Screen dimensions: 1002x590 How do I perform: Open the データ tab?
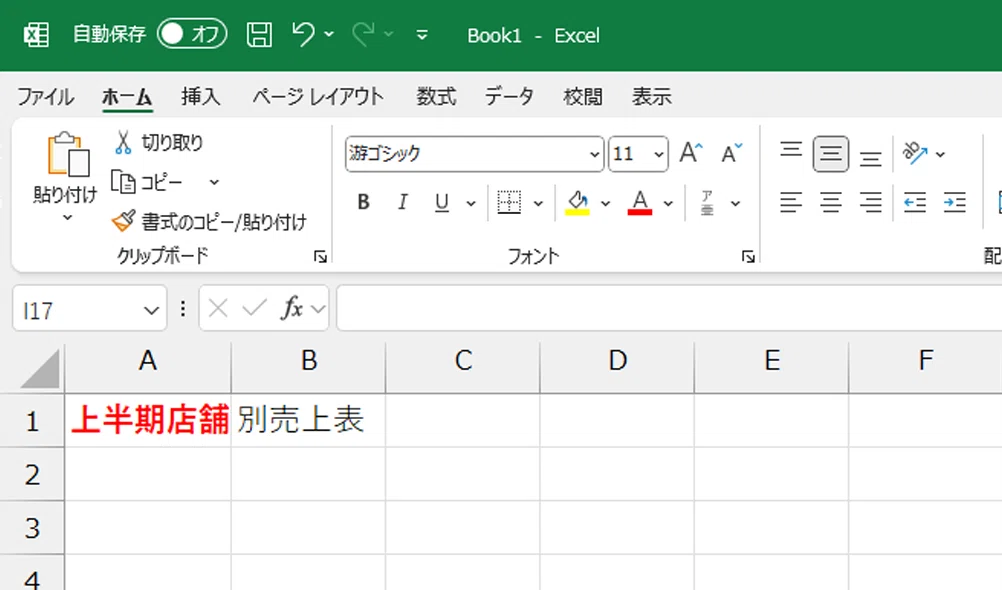click(509, 97)
